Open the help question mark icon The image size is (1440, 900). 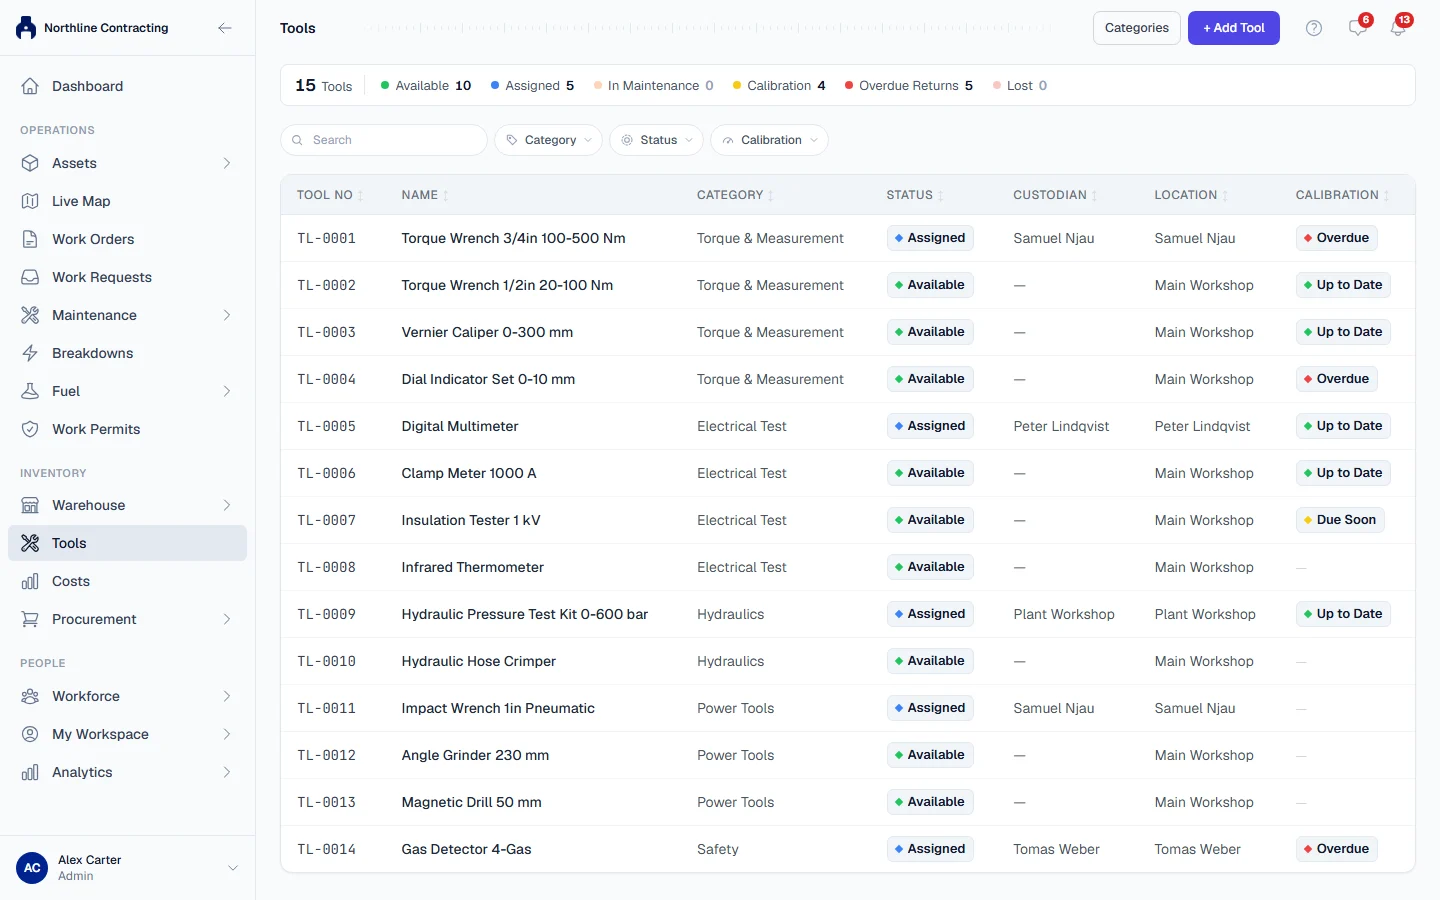(1314, 28)
